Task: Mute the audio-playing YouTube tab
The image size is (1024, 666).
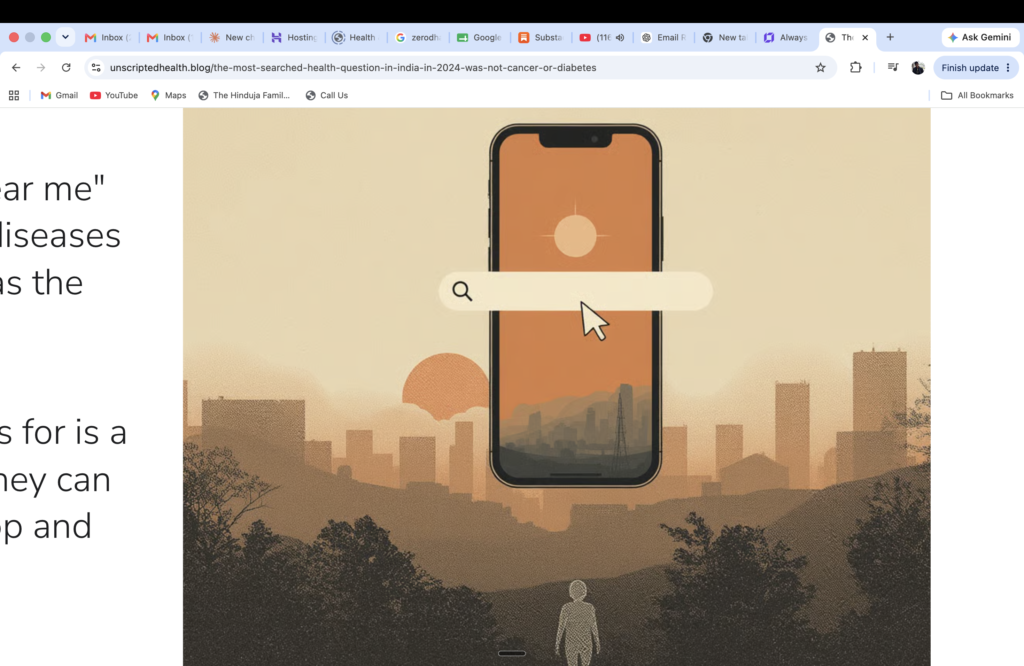Action: coord(620,38)
